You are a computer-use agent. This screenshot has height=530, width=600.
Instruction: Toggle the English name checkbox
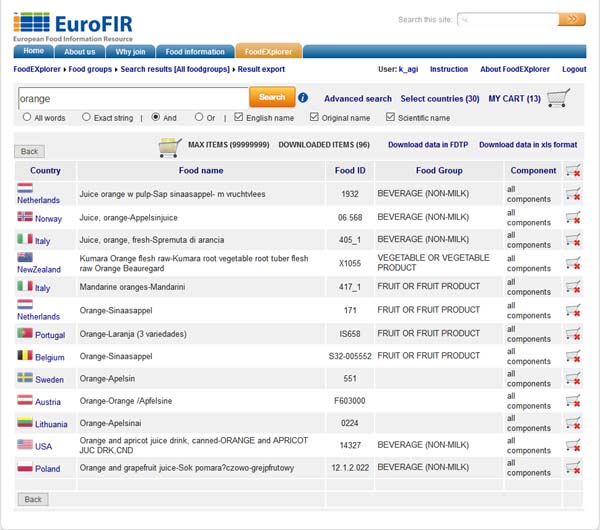coord(238,117)
